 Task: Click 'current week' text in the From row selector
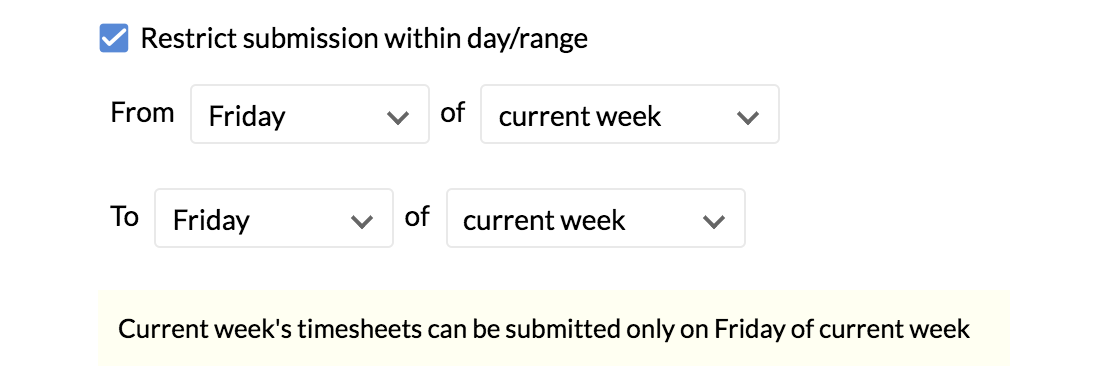(579, 116)
